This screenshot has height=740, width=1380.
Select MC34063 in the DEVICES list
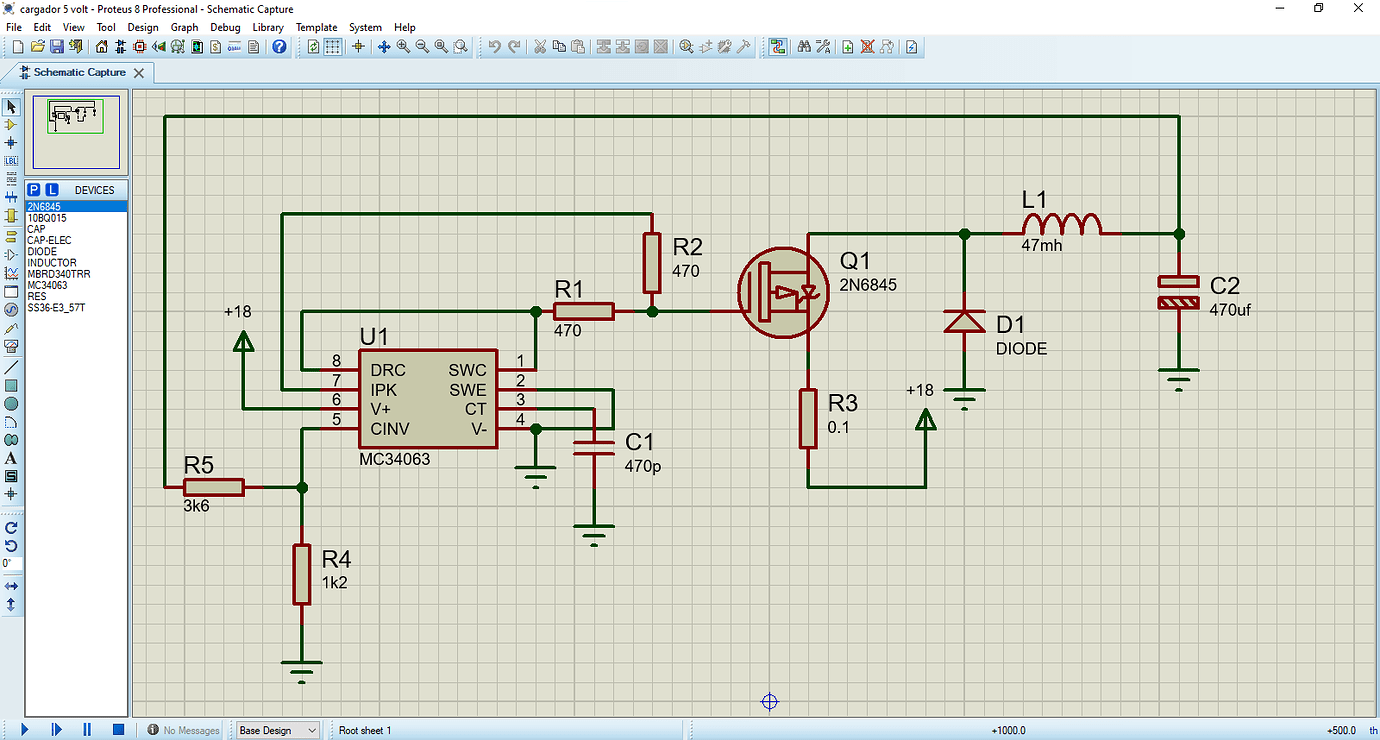[x=46, y=285]
